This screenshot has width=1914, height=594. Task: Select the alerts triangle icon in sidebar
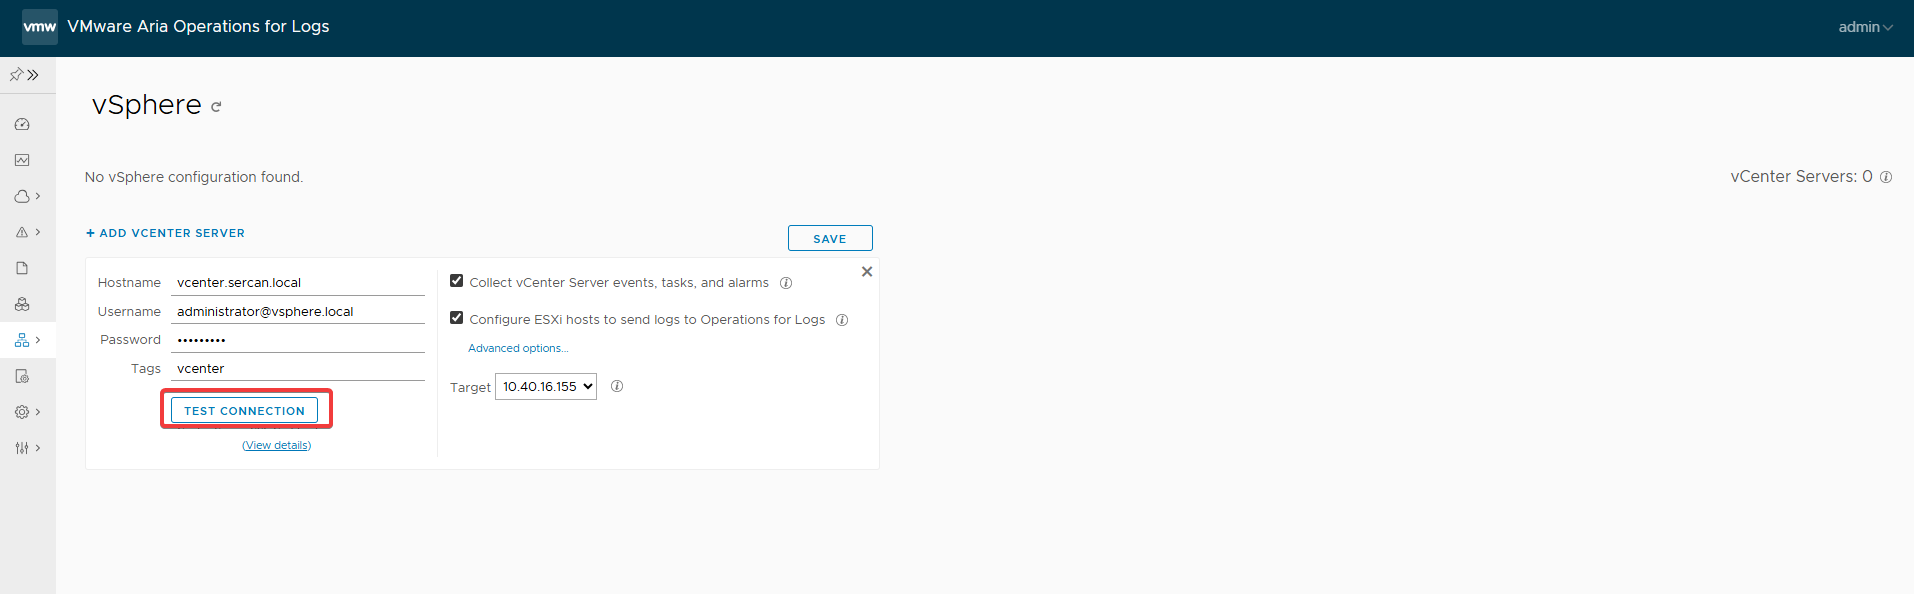click(x=22, y=232)
